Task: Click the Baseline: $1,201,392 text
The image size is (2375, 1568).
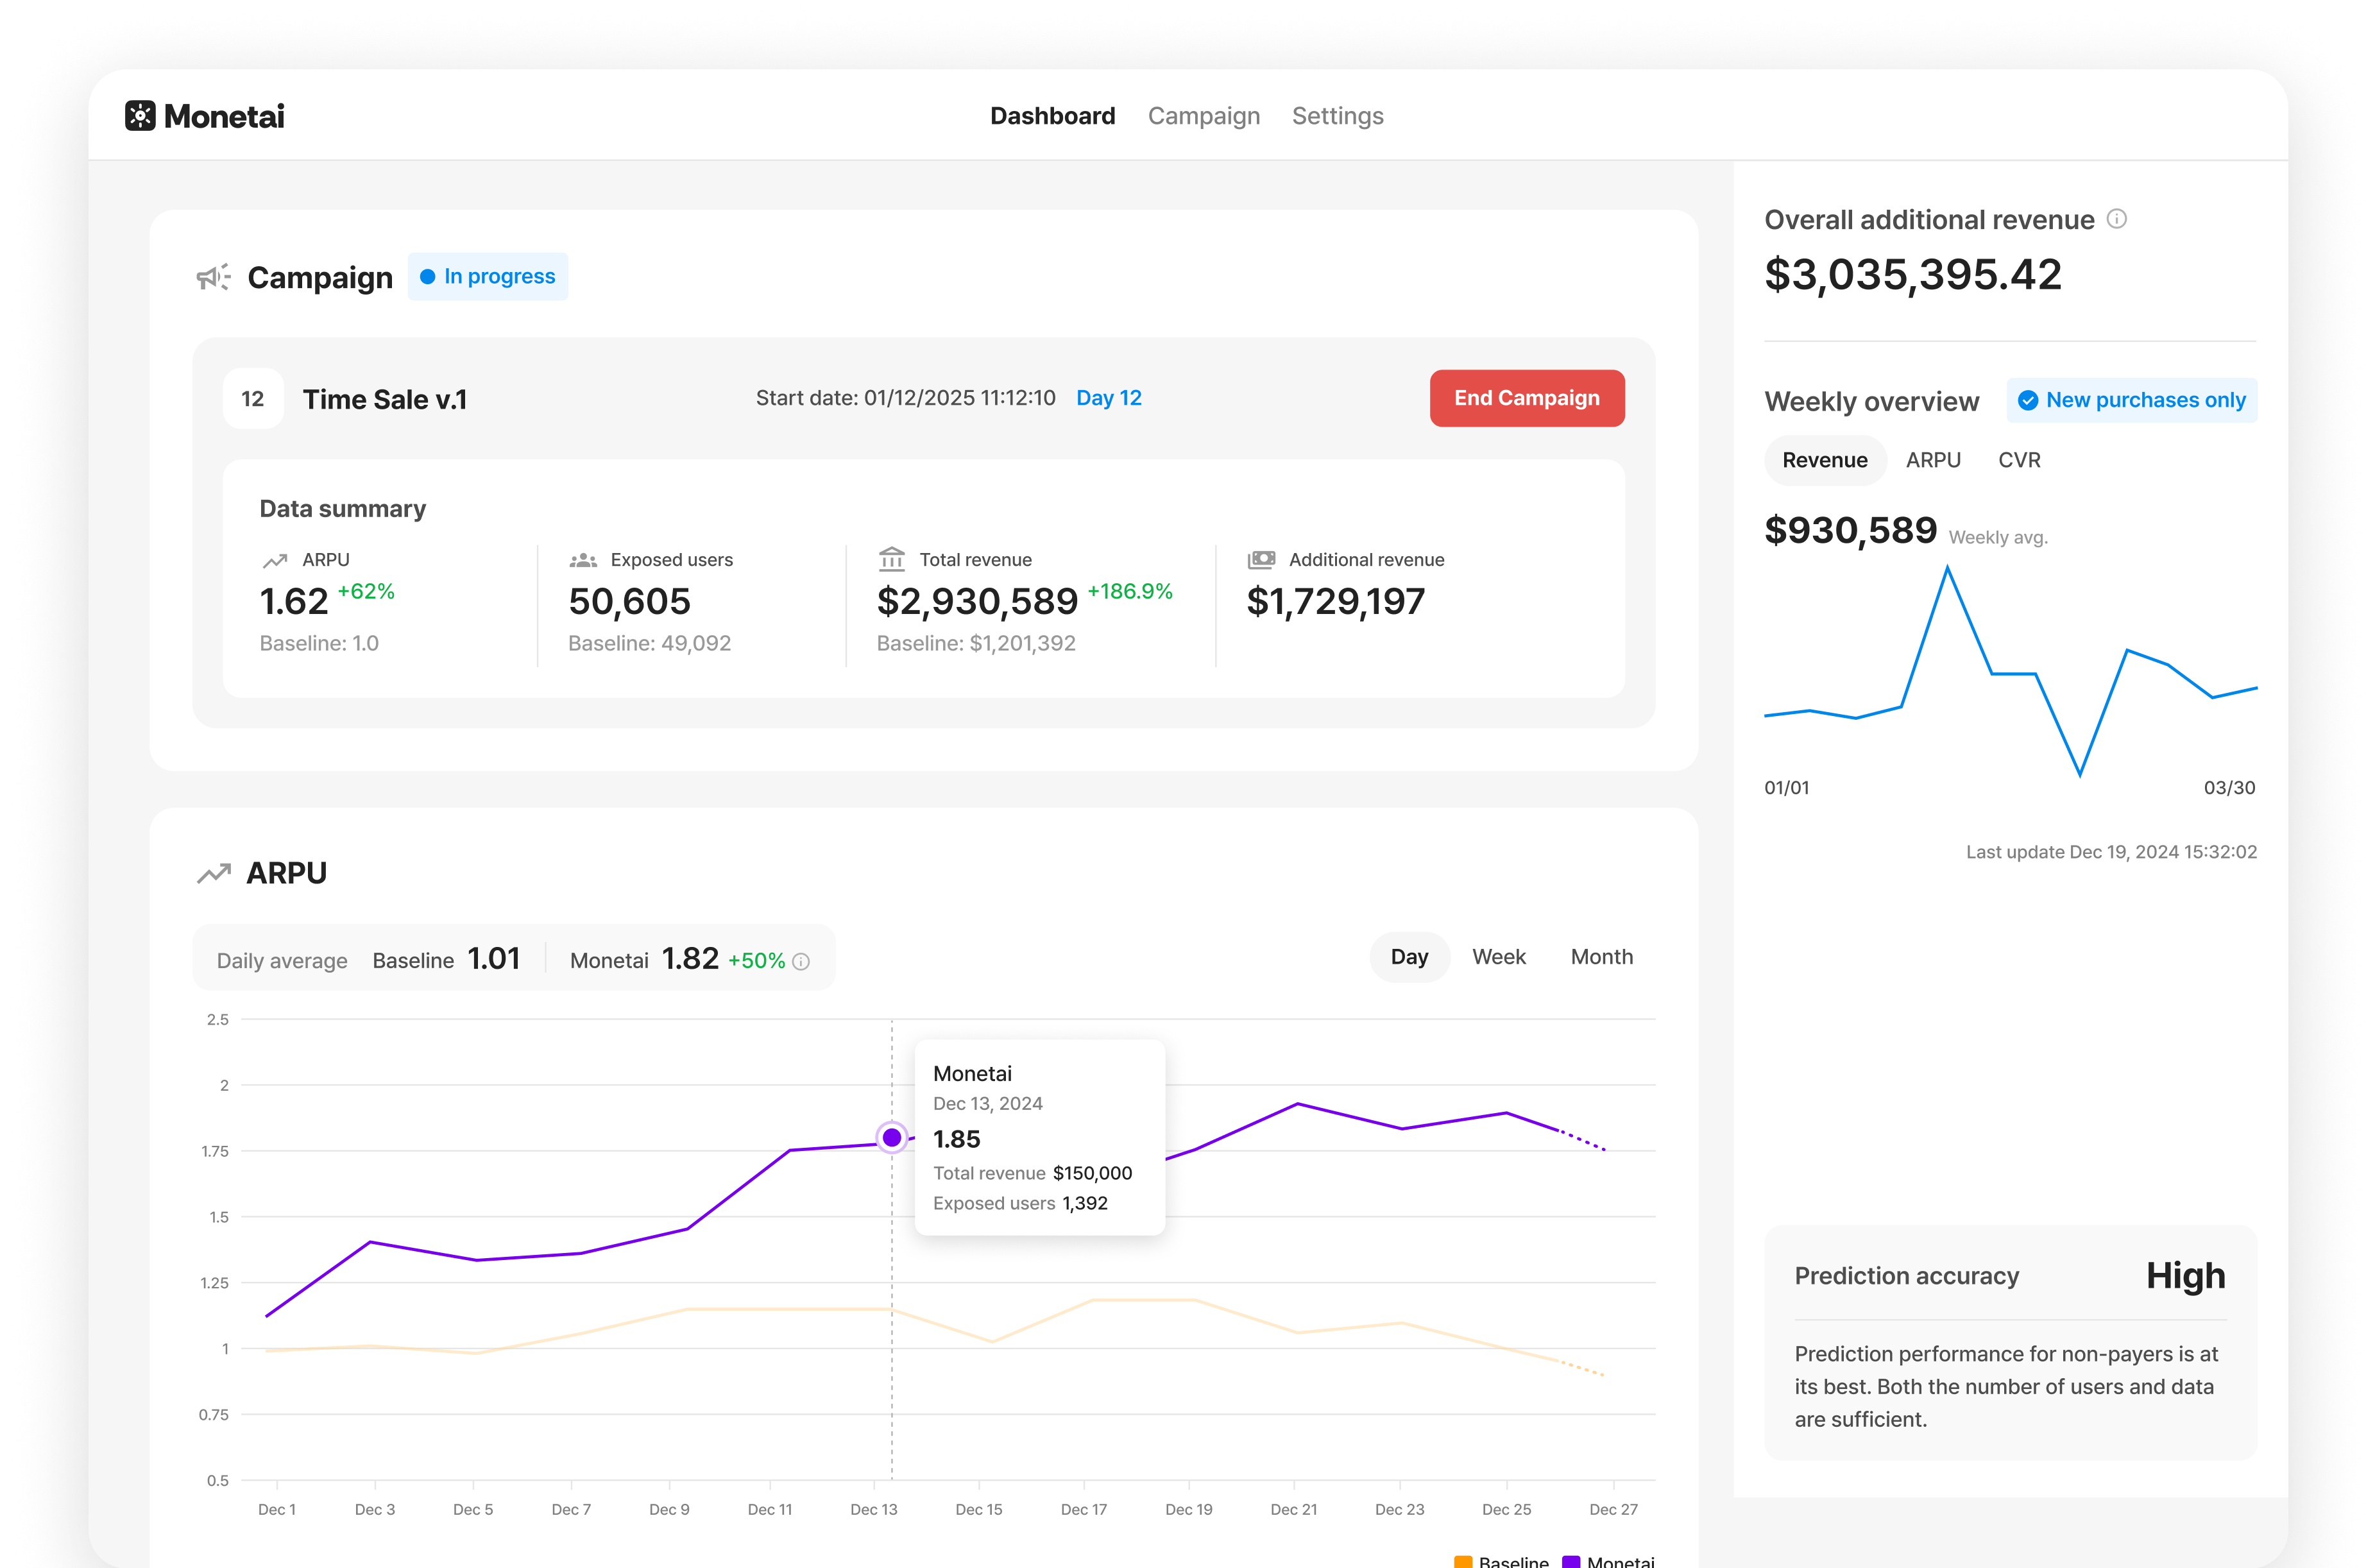Action: 976,643
